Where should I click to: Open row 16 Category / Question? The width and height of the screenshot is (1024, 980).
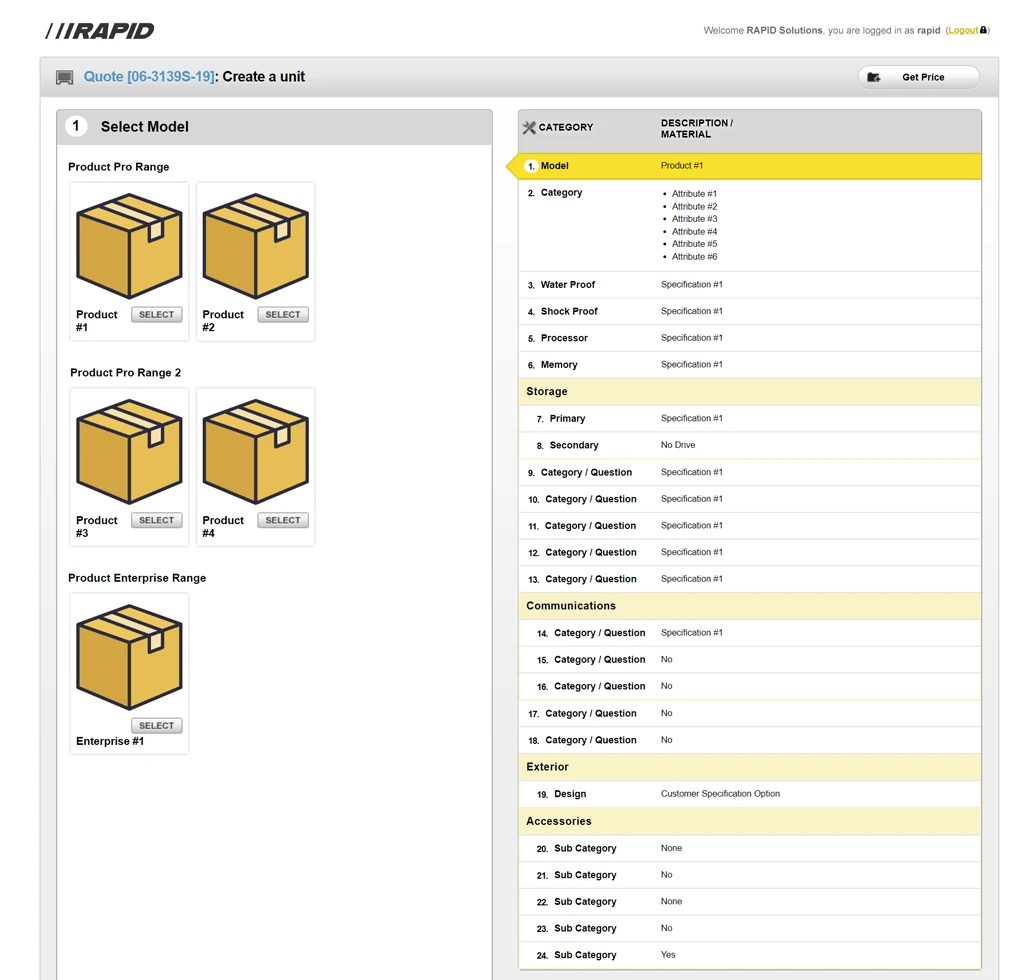tap(749, 686)
